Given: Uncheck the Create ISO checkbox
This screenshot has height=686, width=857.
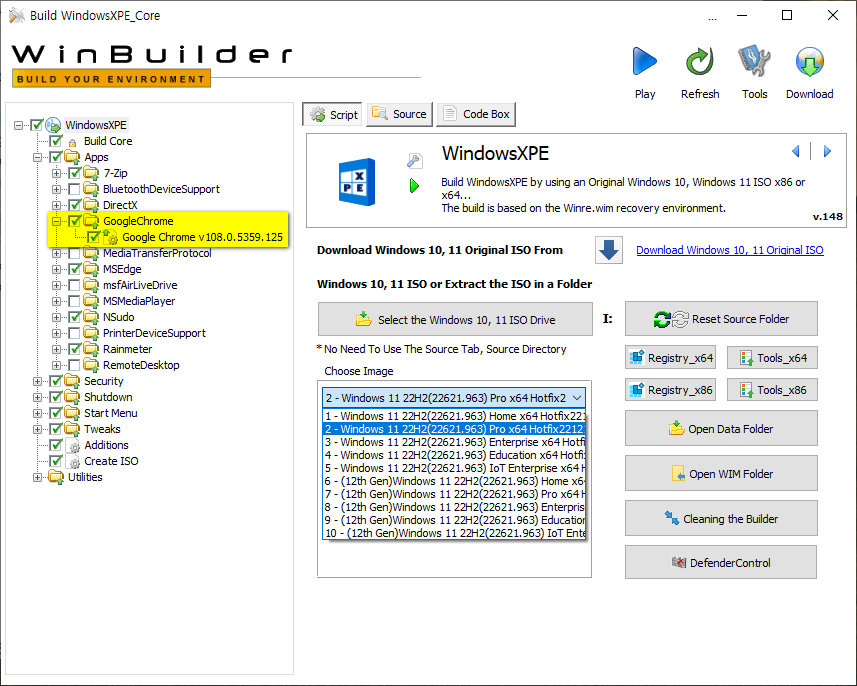Looking at the screenshot, I should 56,461.
